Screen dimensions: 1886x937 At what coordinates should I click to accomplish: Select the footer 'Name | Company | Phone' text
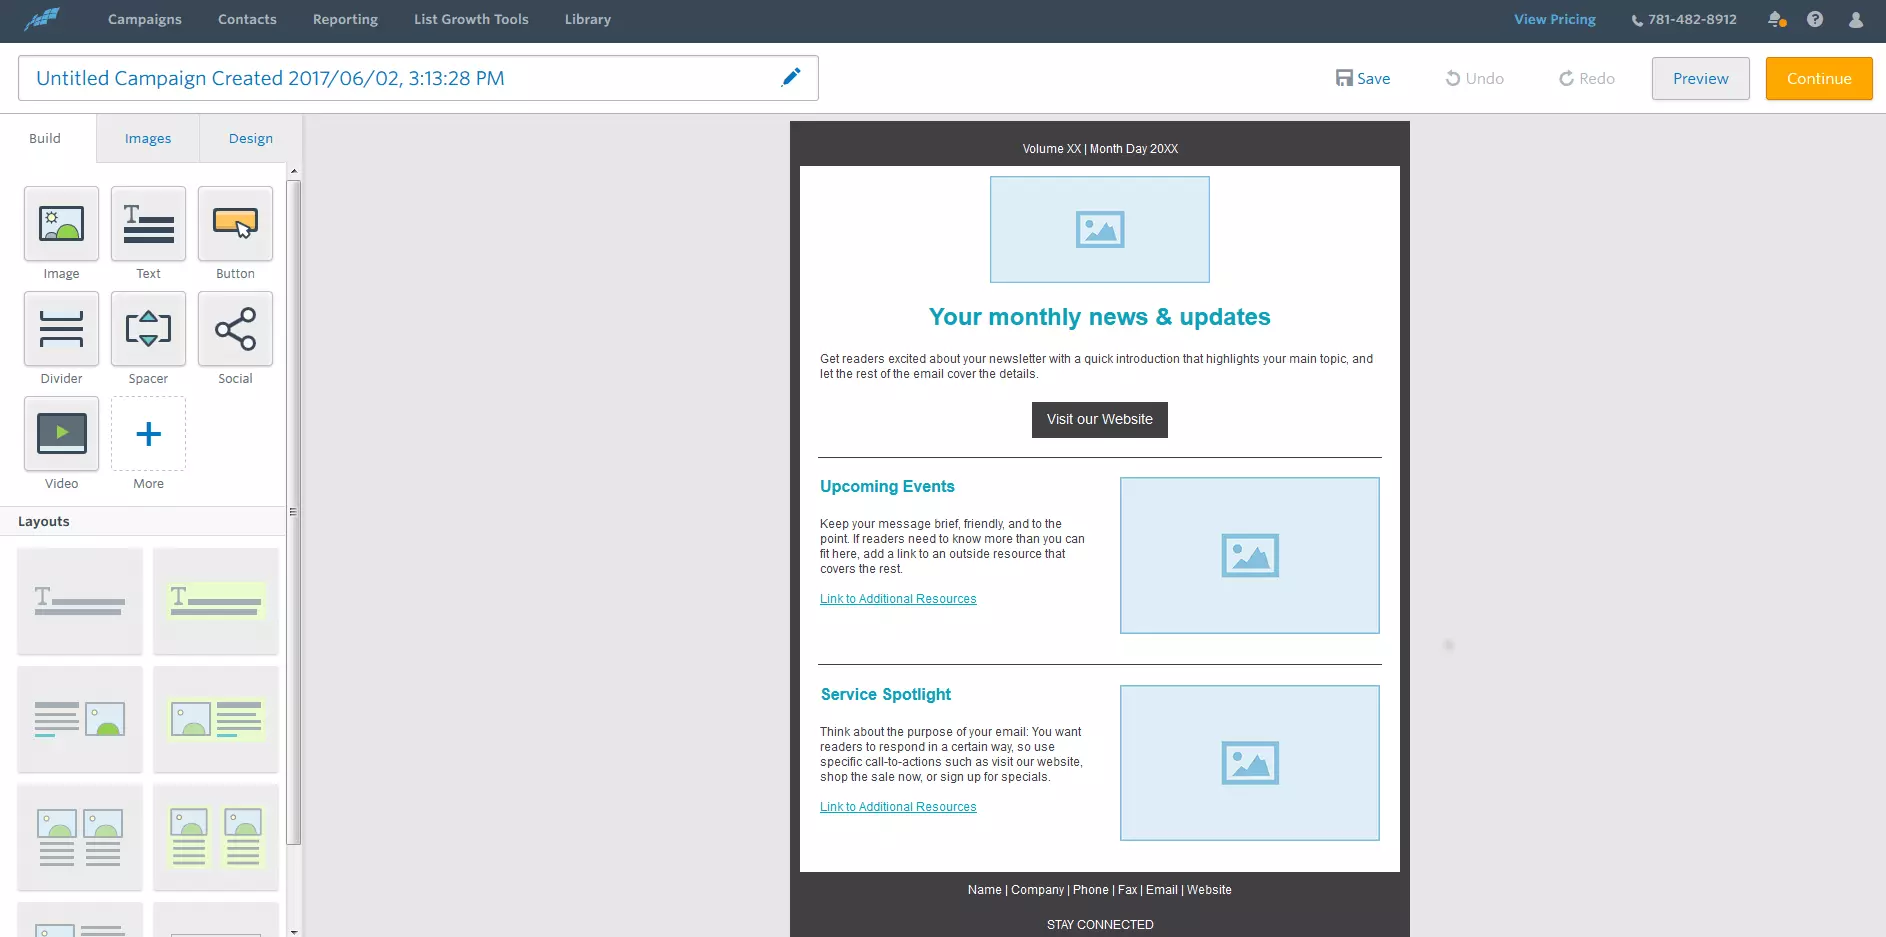coord(1099,890)
